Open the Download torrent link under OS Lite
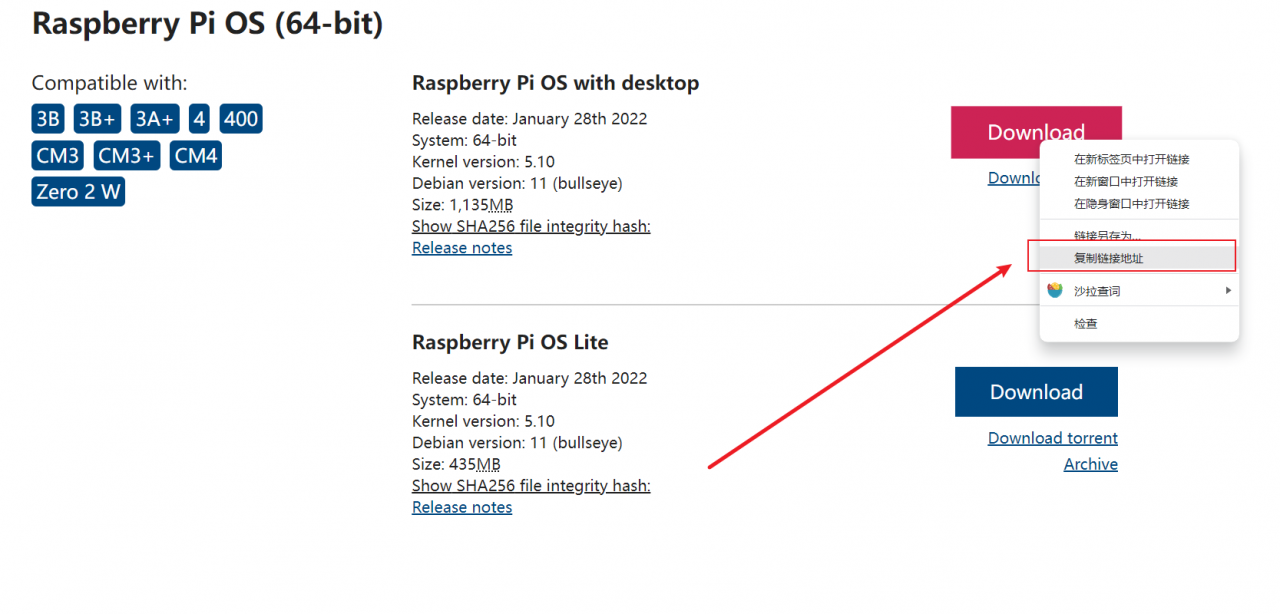The image size is (1280, 614). (x=1052, y=438)
